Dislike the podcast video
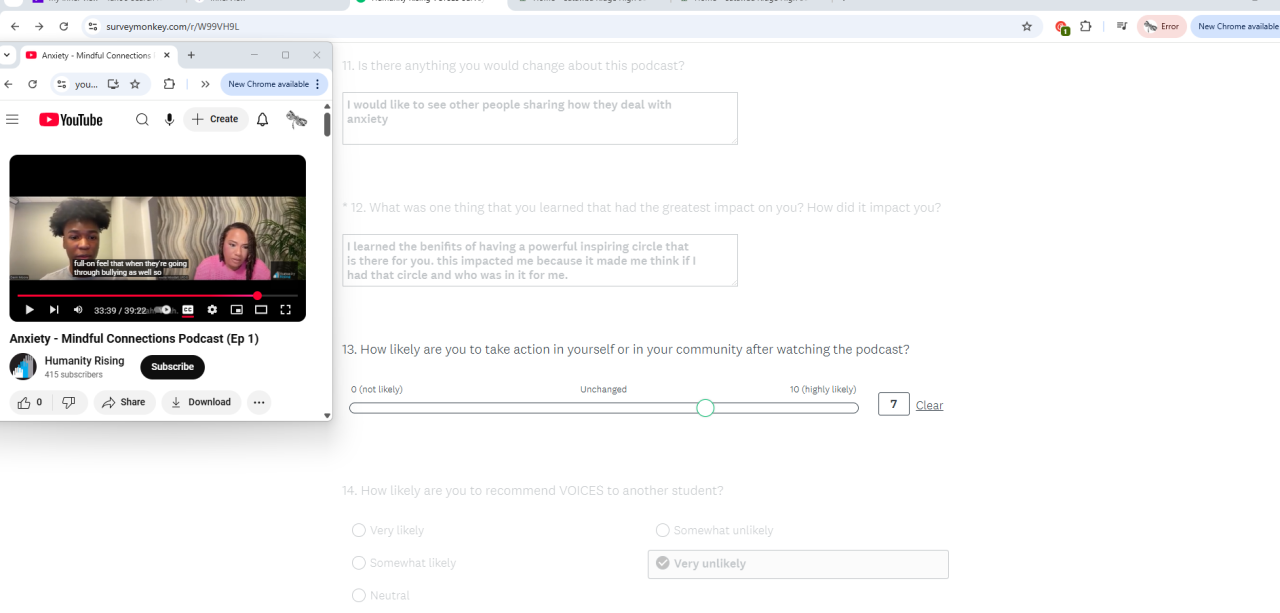The height and width of the screenshot is (613, 1280). (x=69, y=402)
